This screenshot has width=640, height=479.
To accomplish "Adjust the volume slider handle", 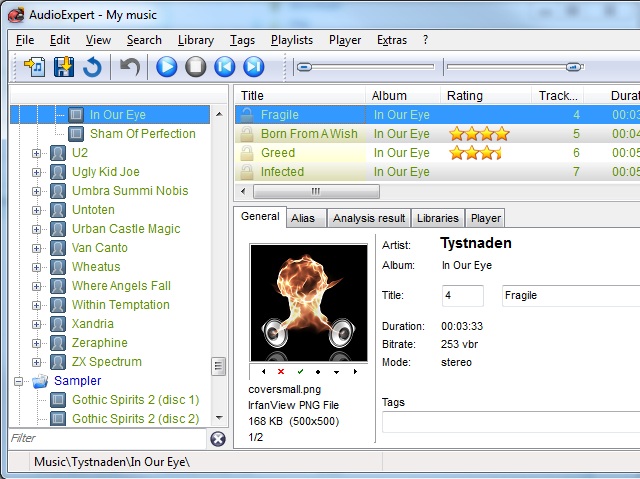I will click(573, 67).
